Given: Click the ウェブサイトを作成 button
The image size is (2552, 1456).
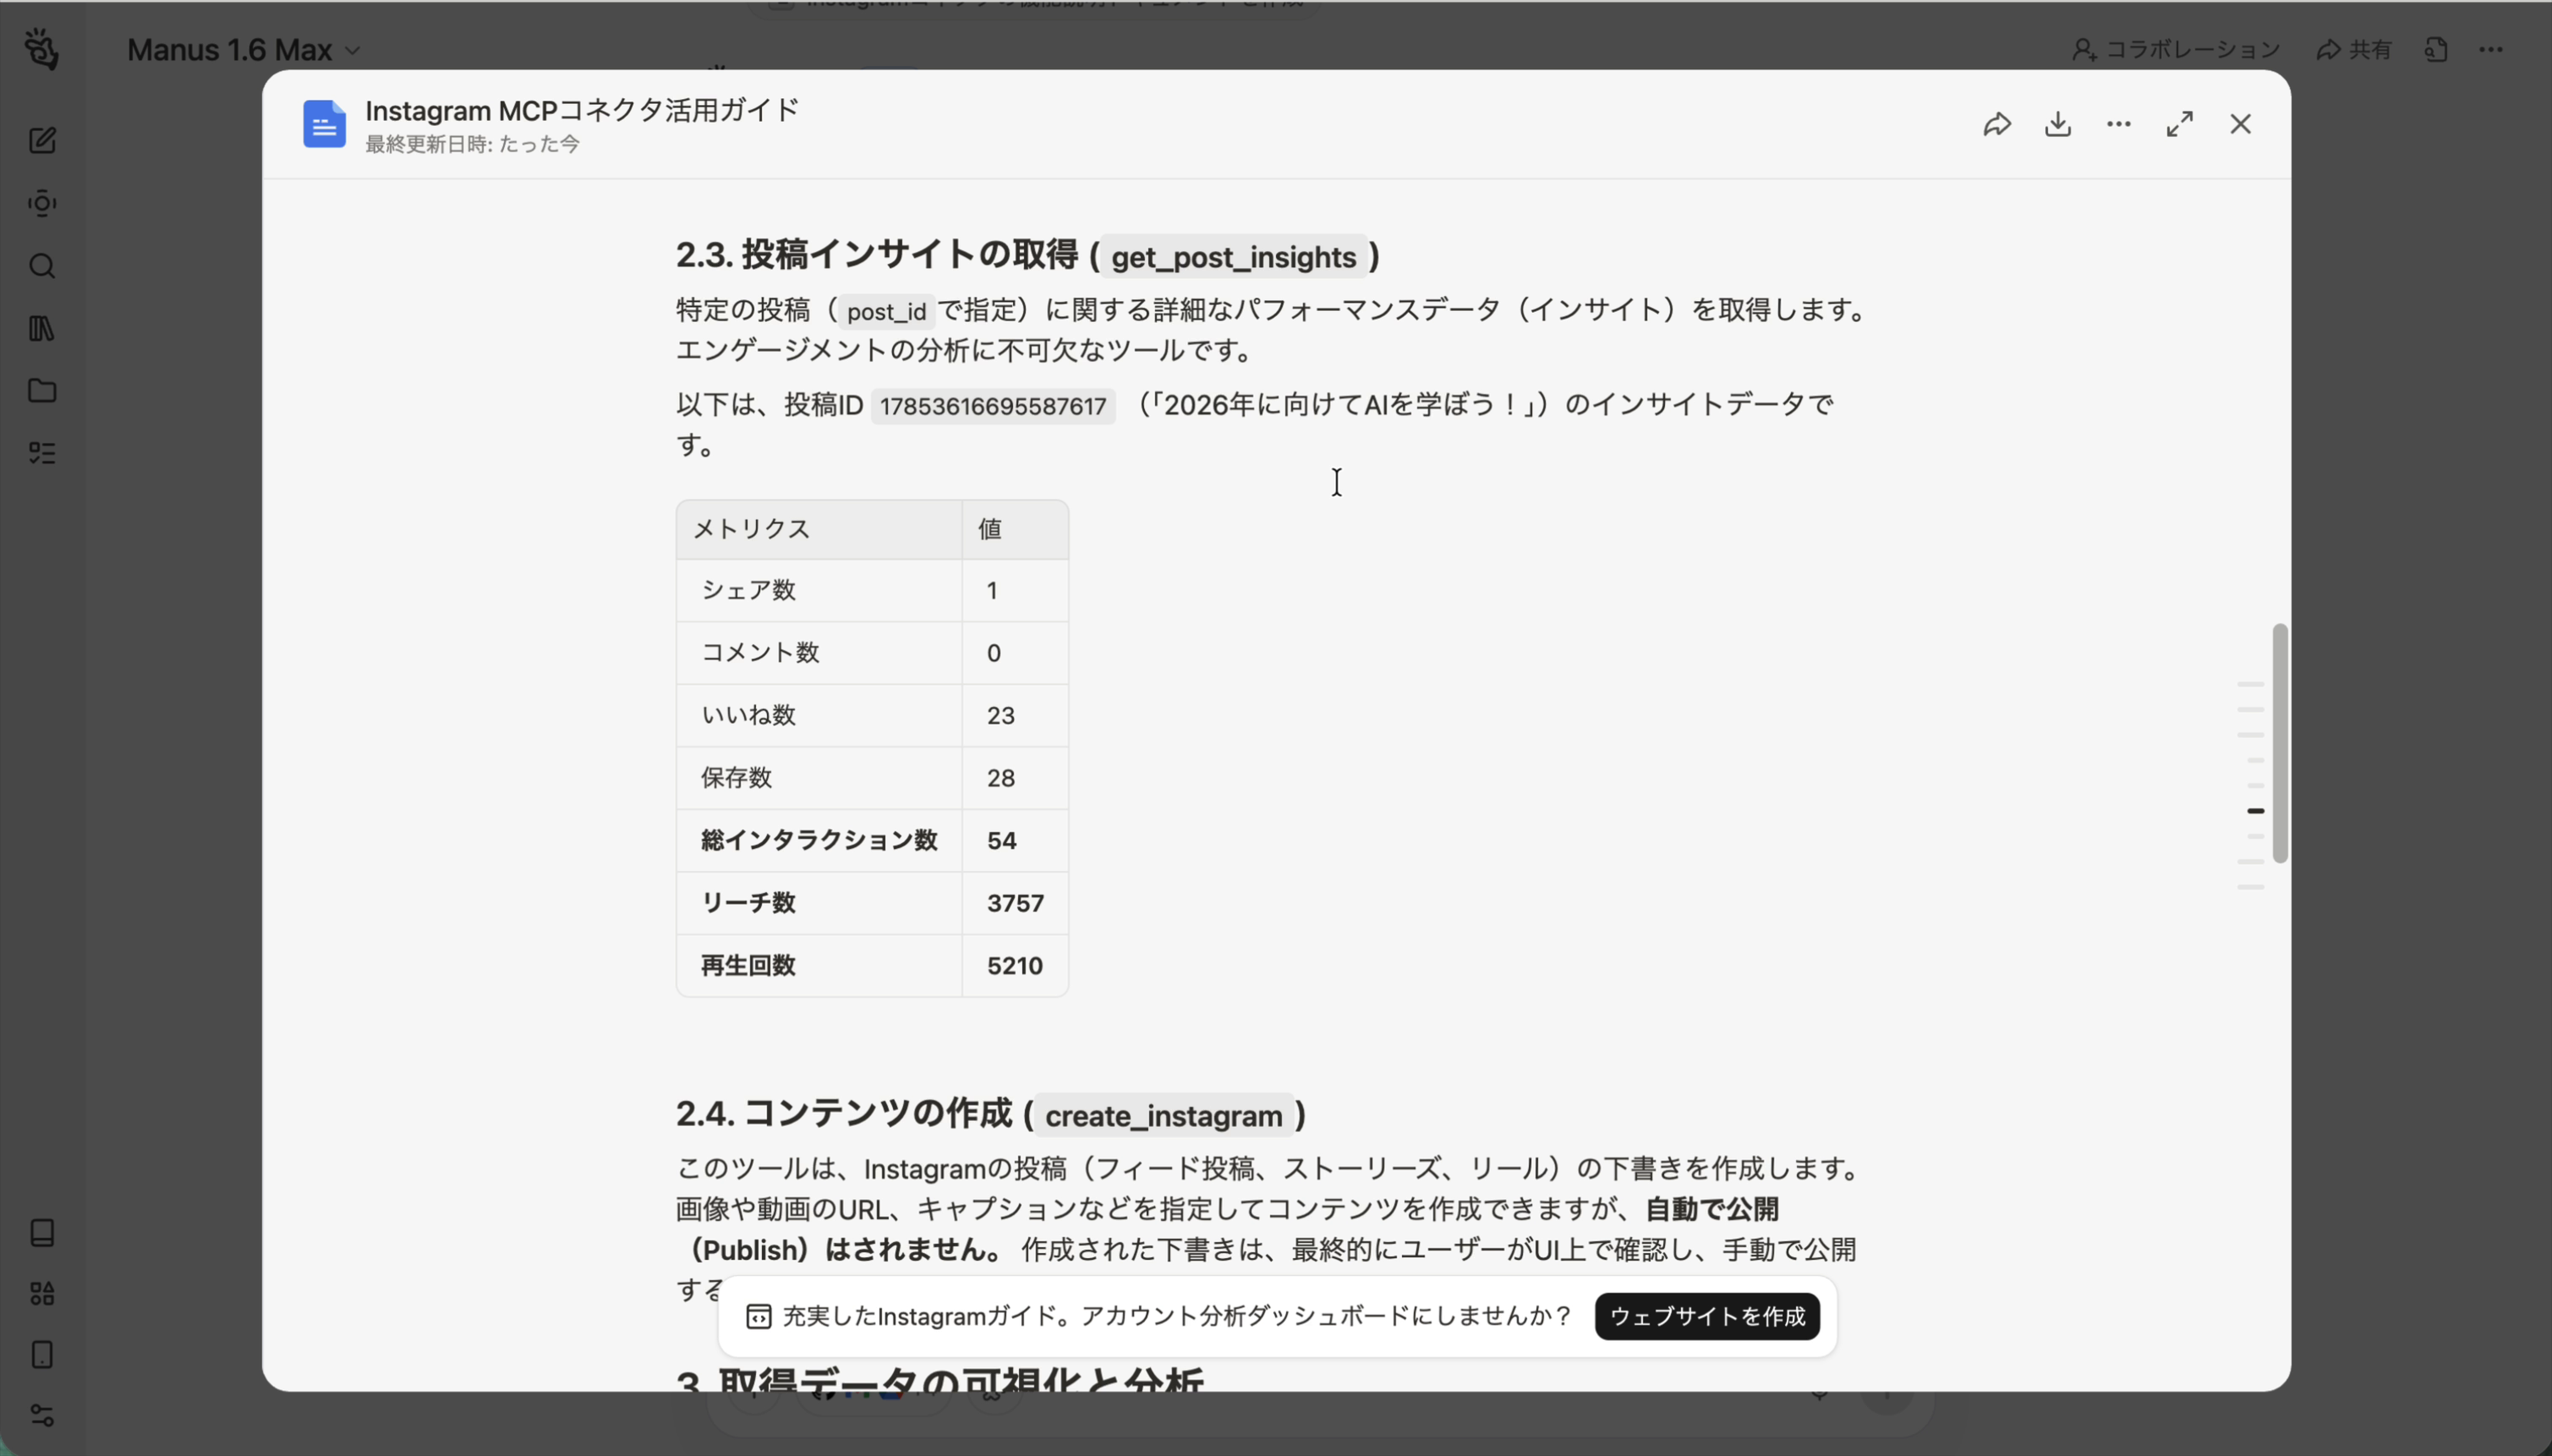Looking at the screenshot, I should click(1707, 1317).
